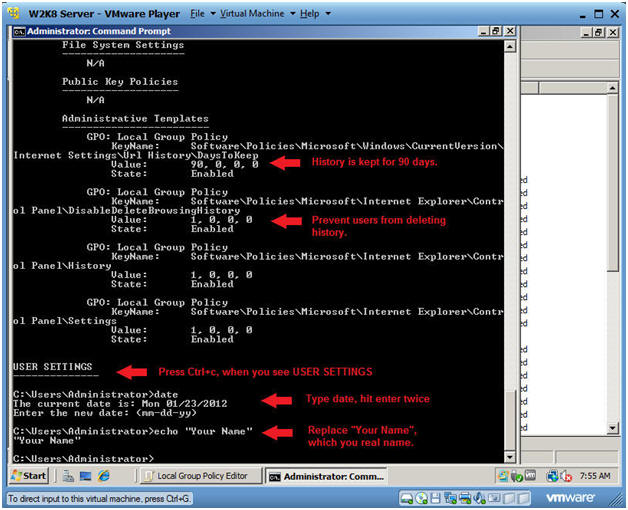Minimize the background window behind Command Prompt
This screenshot has height=510, width=628.
point(587,32)
